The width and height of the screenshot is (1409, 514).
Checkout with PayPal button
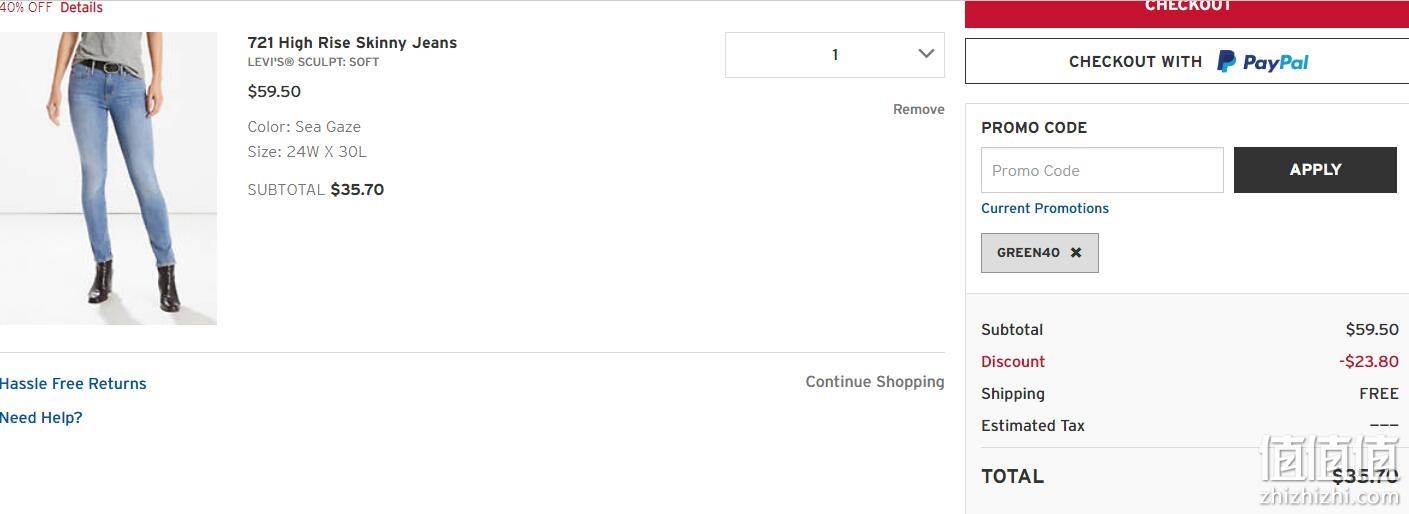[x=1187, y=61]
